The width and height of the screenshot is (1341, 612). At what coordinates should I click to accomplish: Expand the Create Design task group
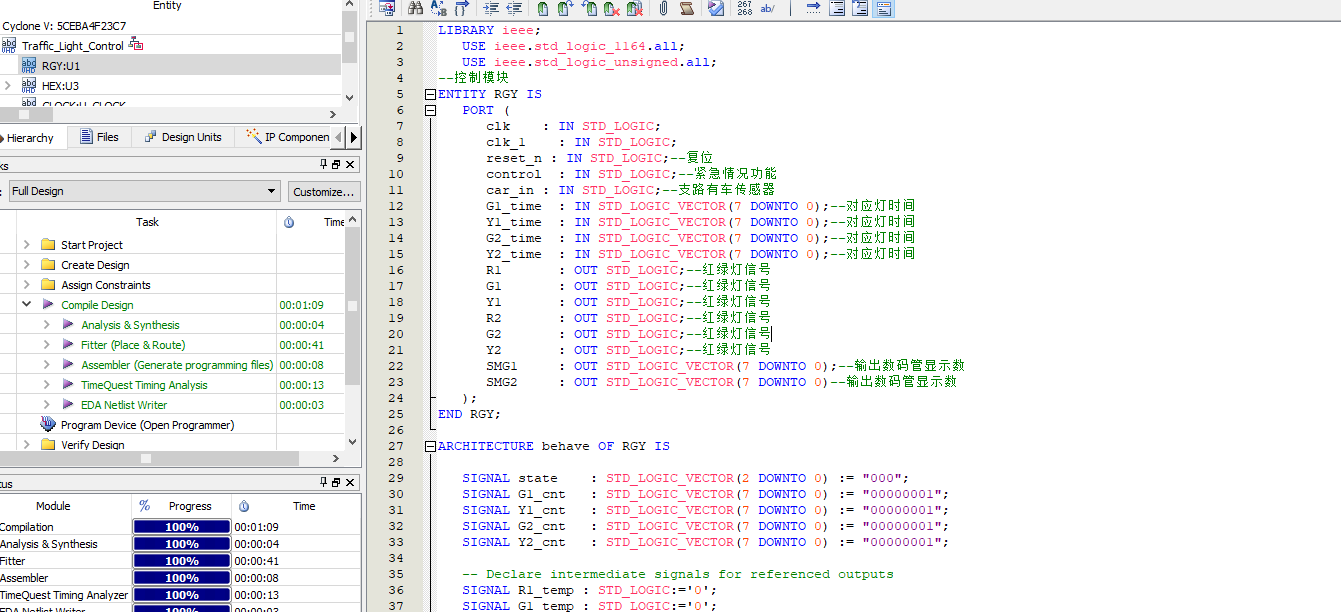click(x=27, y=265)
